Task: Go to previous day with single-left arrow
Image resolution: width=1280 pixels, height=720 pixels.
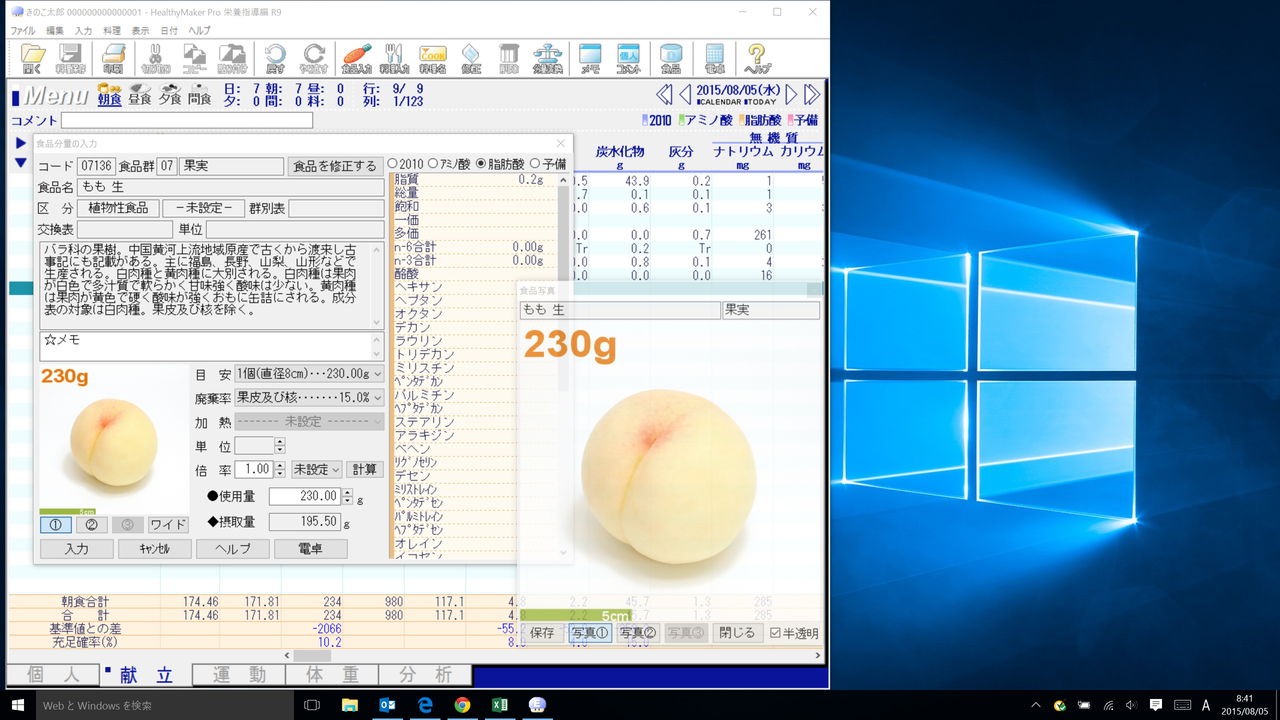Action: 685,95
